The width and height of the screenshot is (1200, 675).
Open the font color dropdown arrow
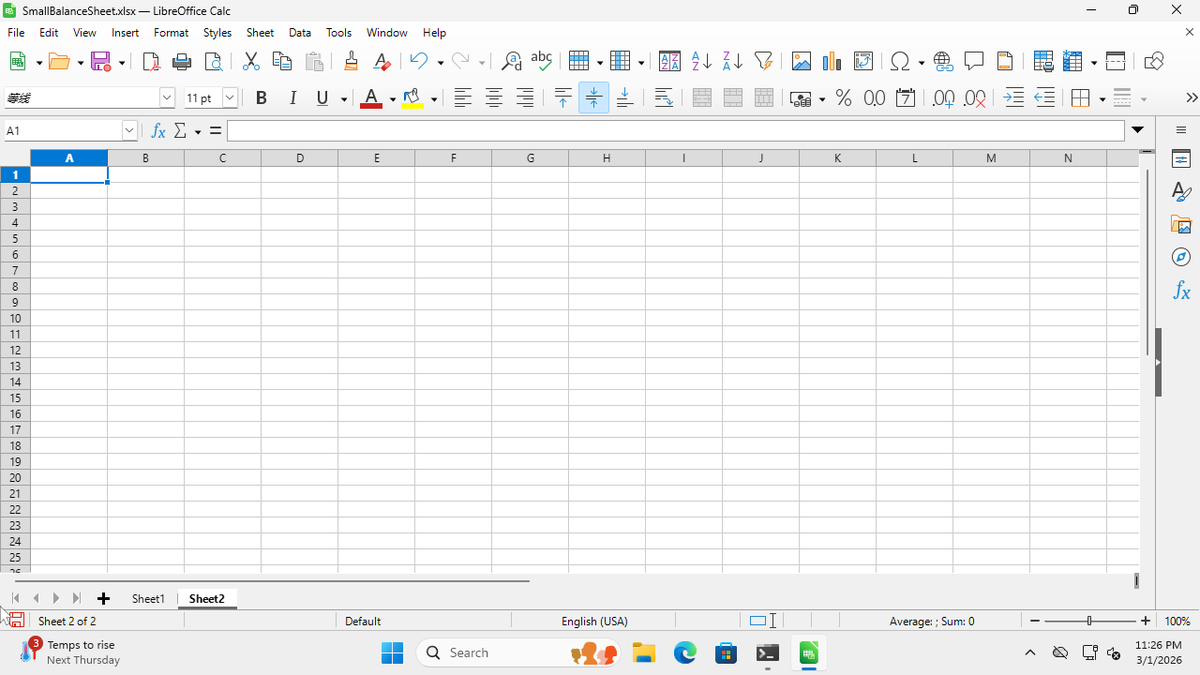391,98
